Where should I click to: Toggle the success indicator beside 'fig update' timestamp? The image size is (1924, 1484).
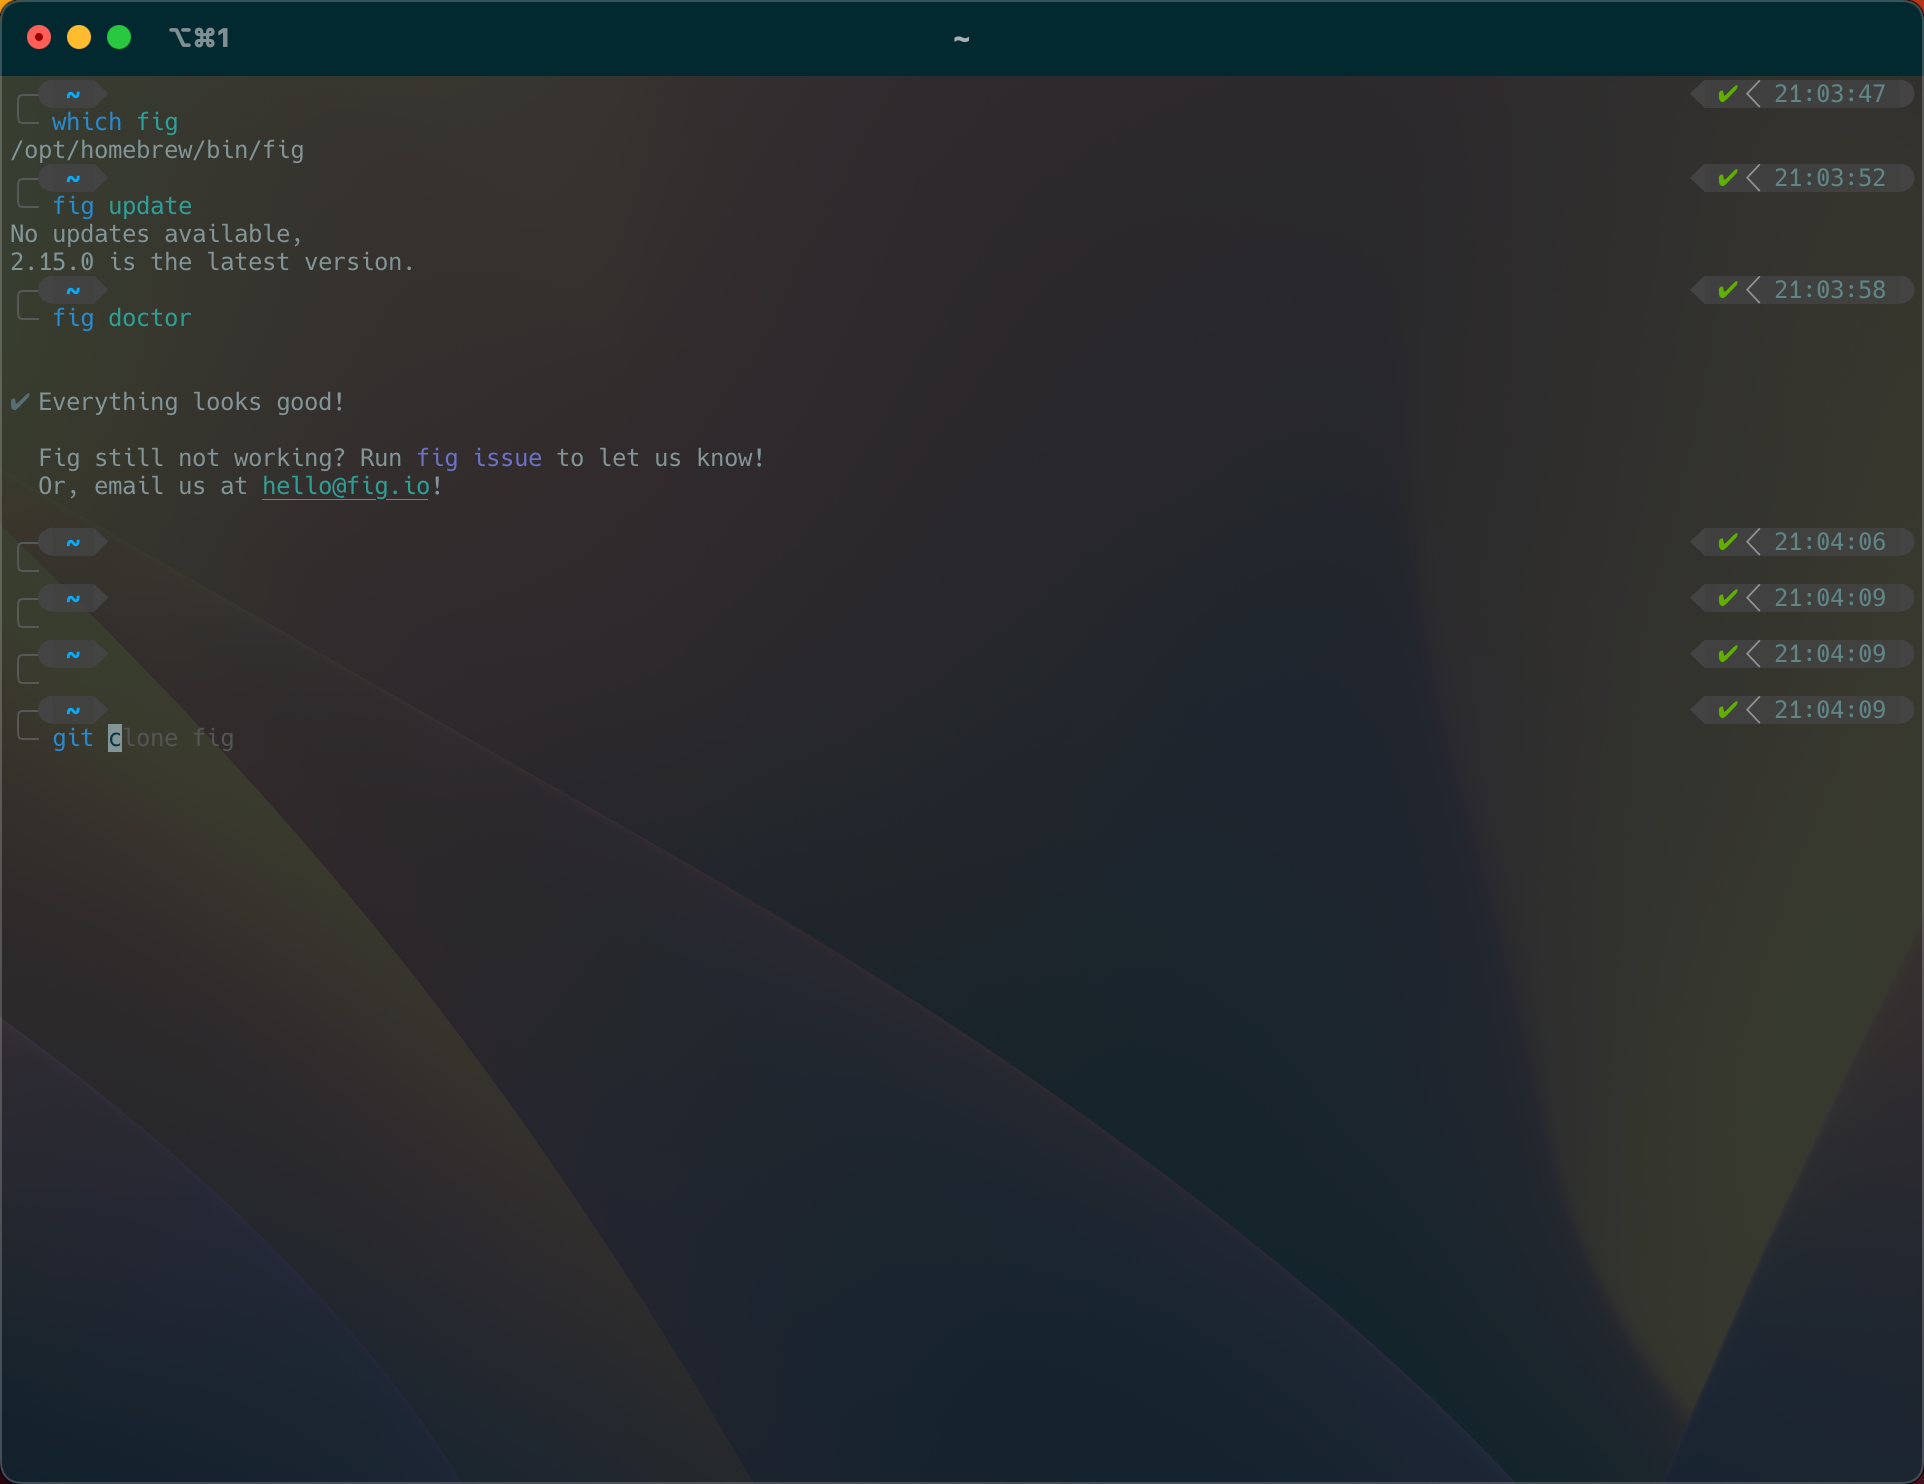[x=1728, y=177]
